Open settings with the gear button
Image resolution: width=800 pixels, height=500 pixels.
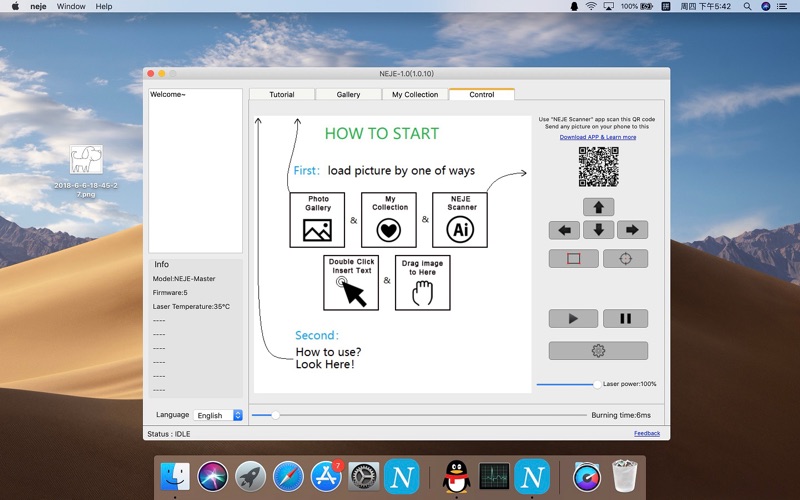598,351
